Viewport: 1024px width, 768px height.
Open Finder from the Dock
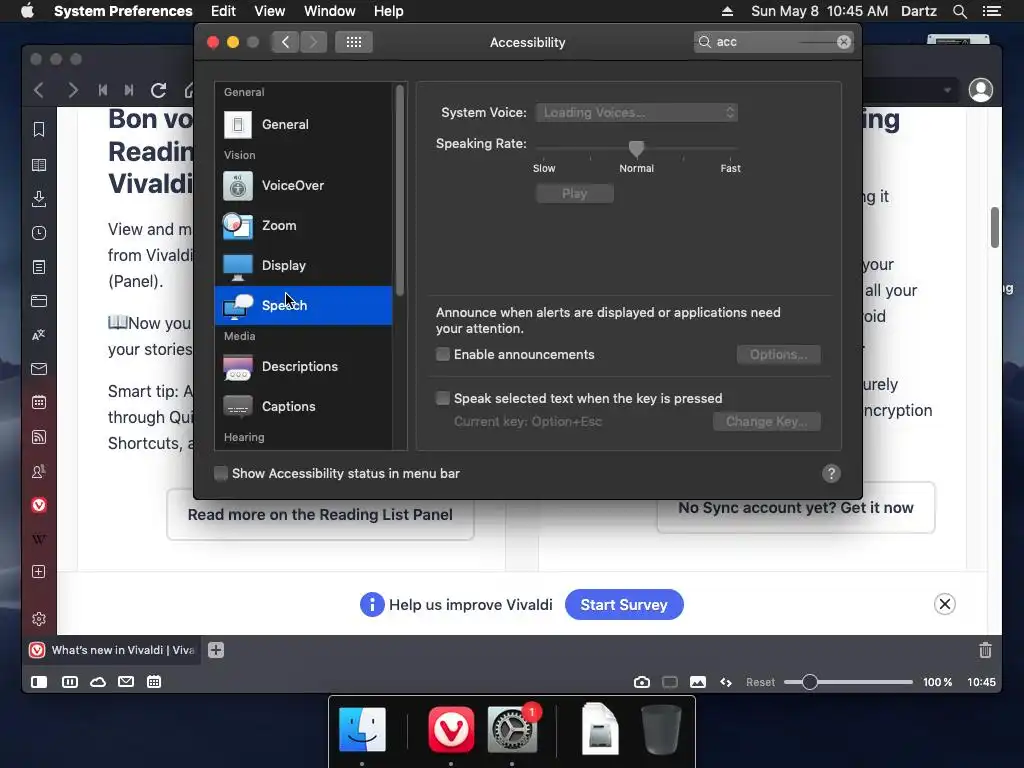(x=362, y=729)
